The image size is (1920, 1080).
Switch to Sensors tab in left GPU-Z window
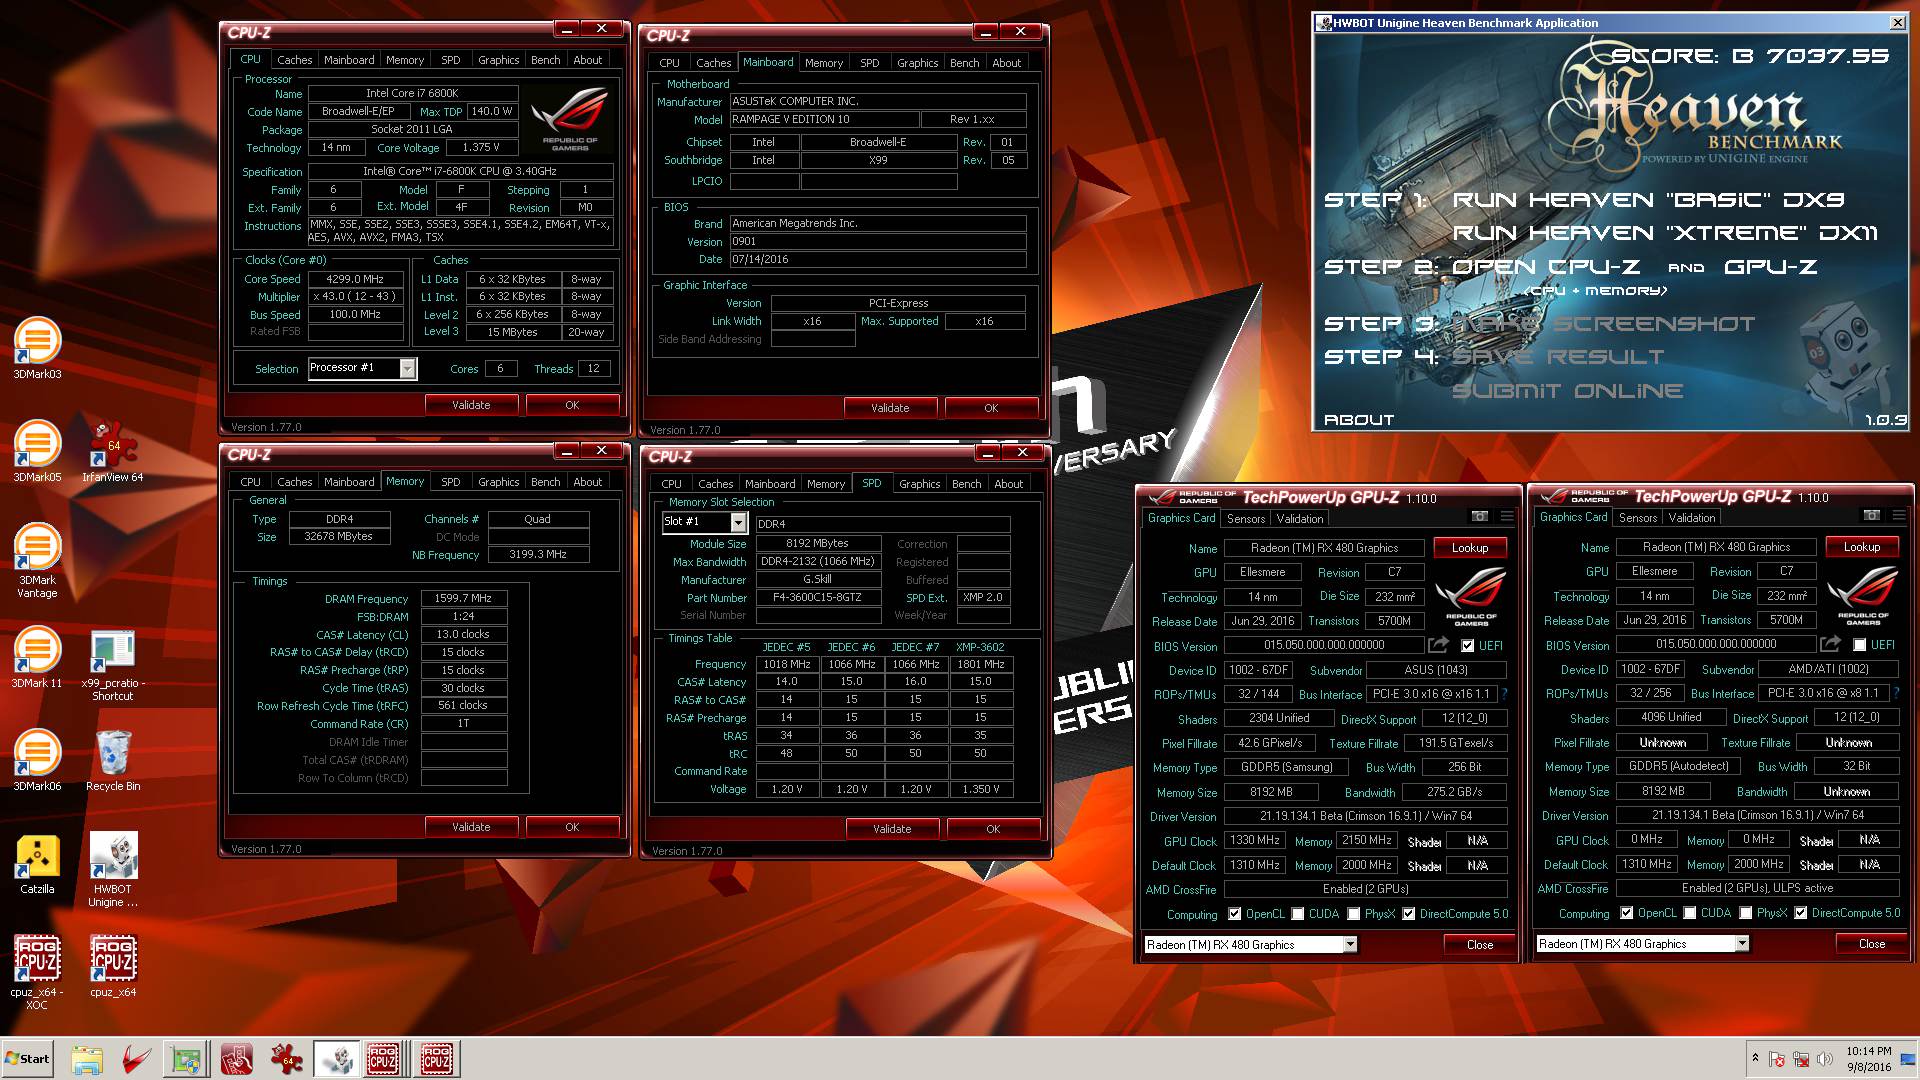point(1246,519)
